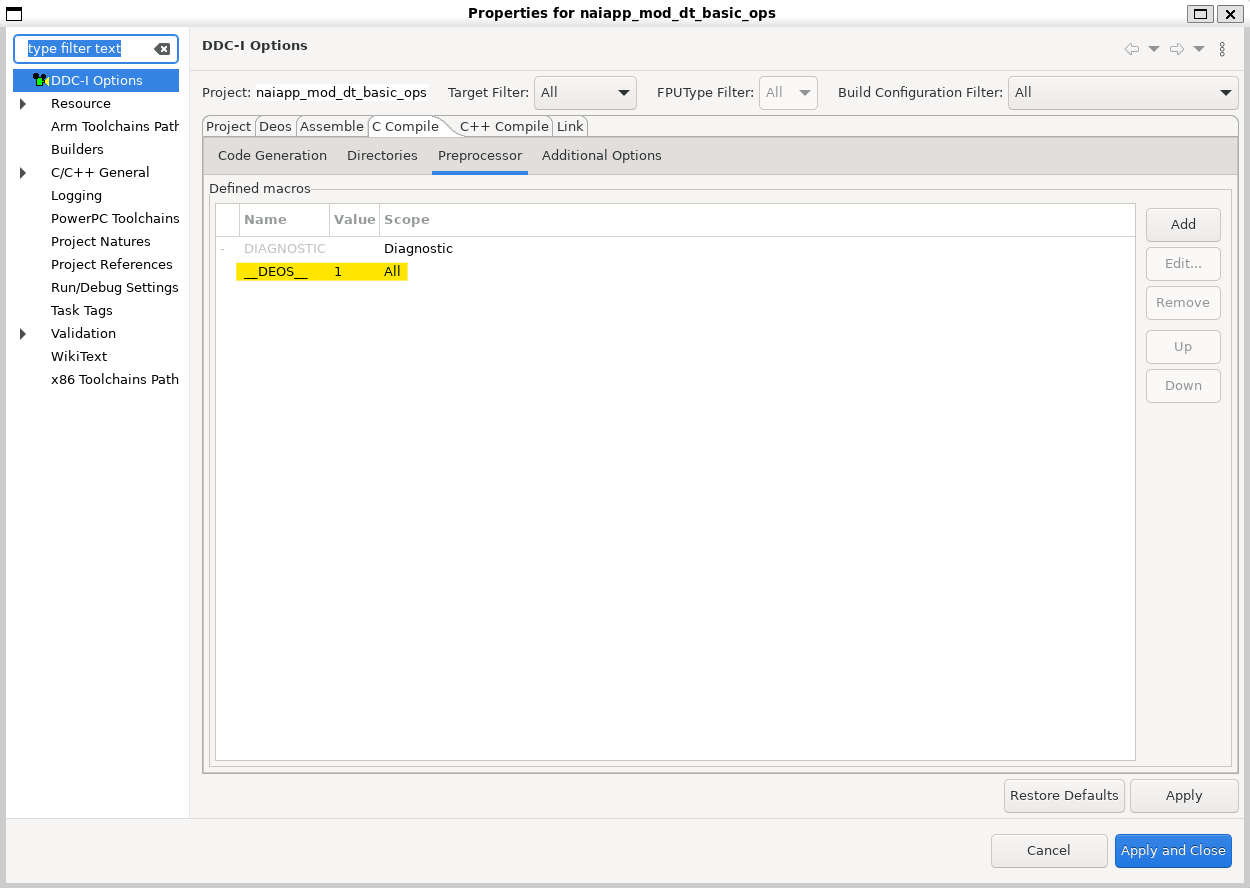Switch to the Deos tab
Image resolution: width=1250 pixels, height=888 pixels.
[x=275, y=127]
